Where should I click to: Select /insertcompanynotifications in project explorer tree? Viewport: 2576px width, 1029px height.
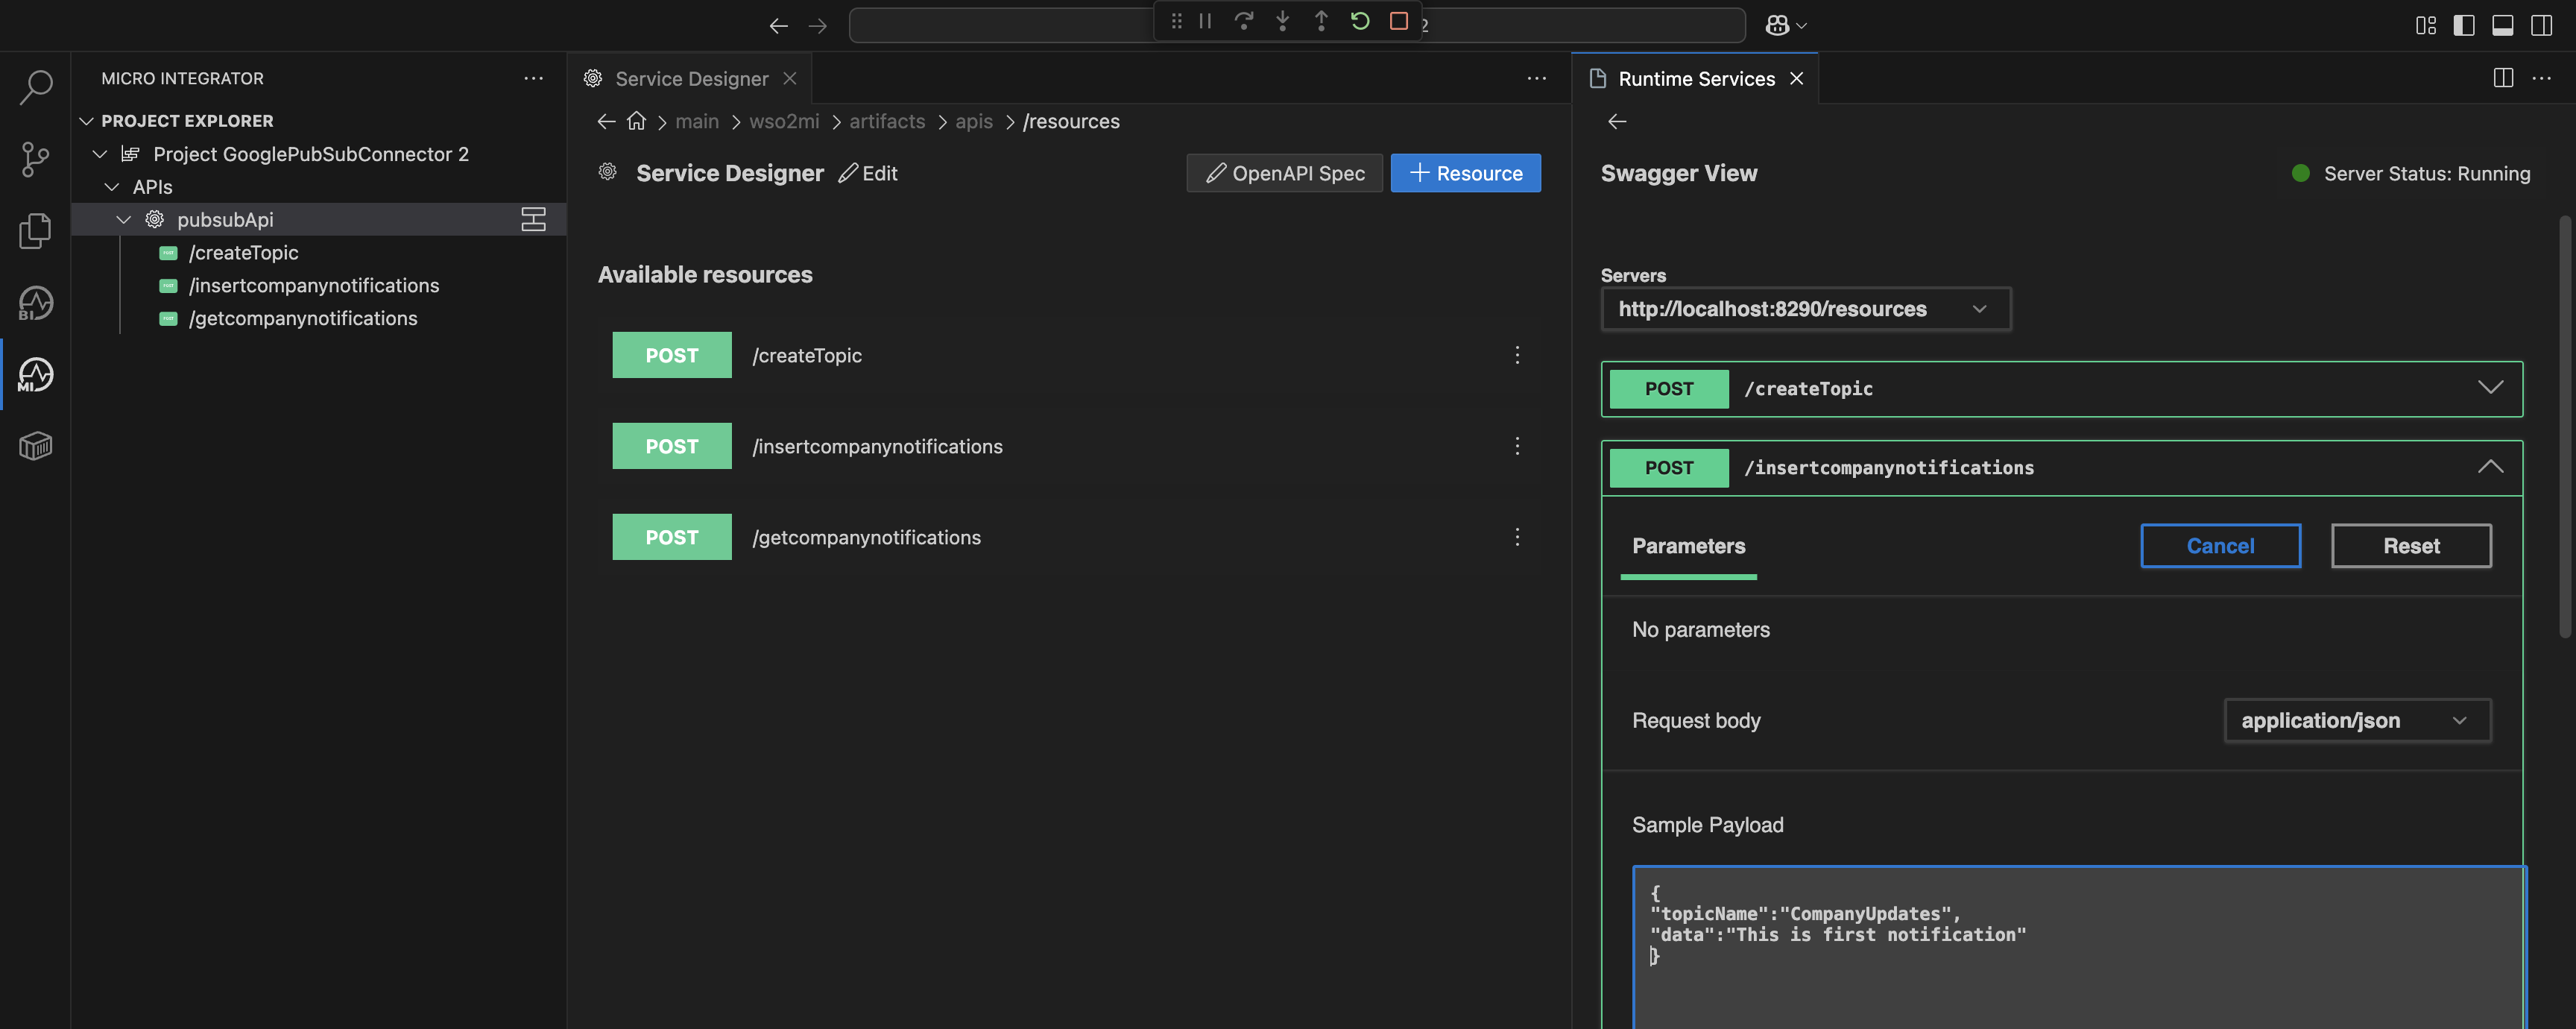coord(314,286)
